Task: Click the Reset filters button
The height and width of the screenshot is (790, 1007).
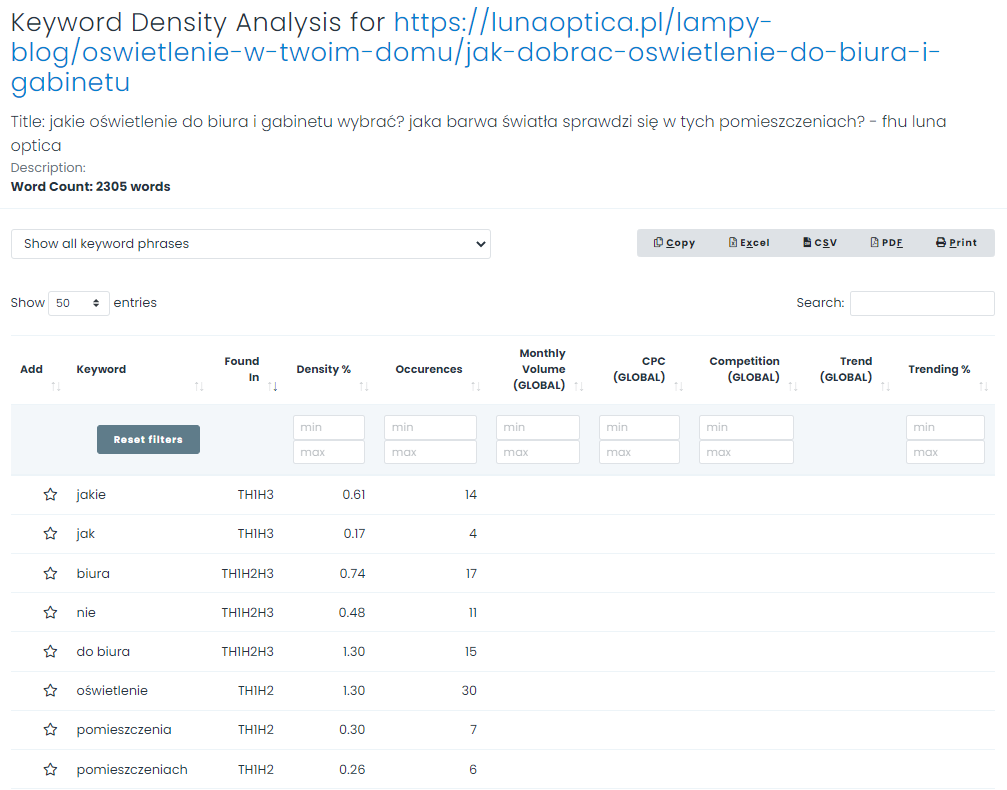Action: pos(148,439)
